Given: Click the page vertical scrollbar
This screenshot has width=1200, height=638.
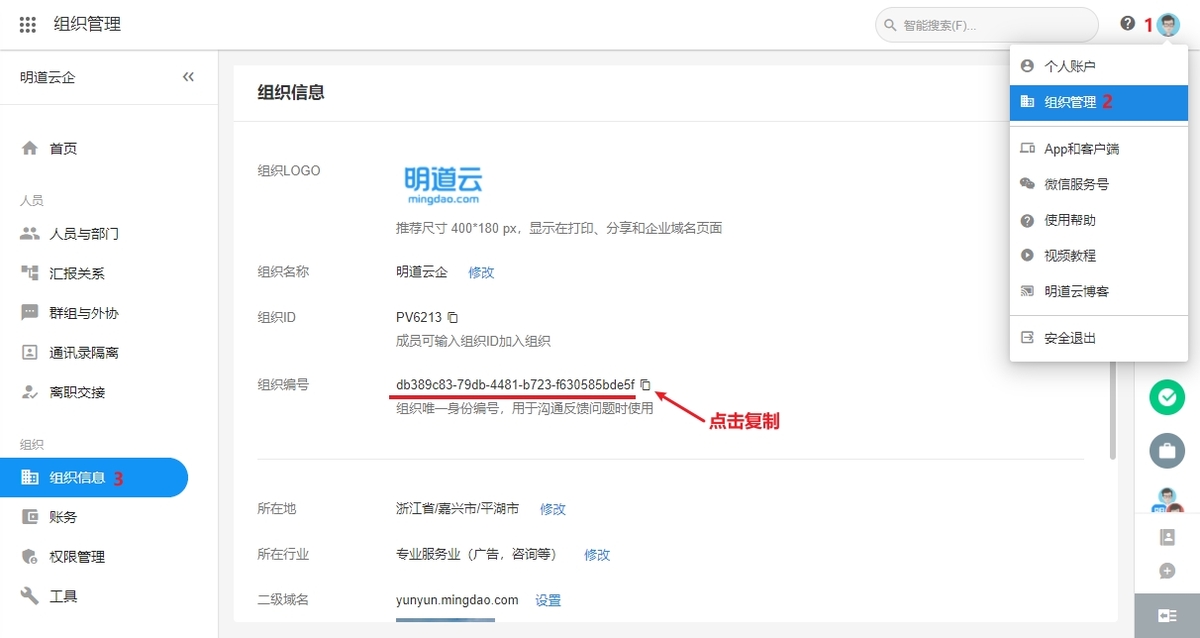Looking at the screenshot, I should 1113,409.
